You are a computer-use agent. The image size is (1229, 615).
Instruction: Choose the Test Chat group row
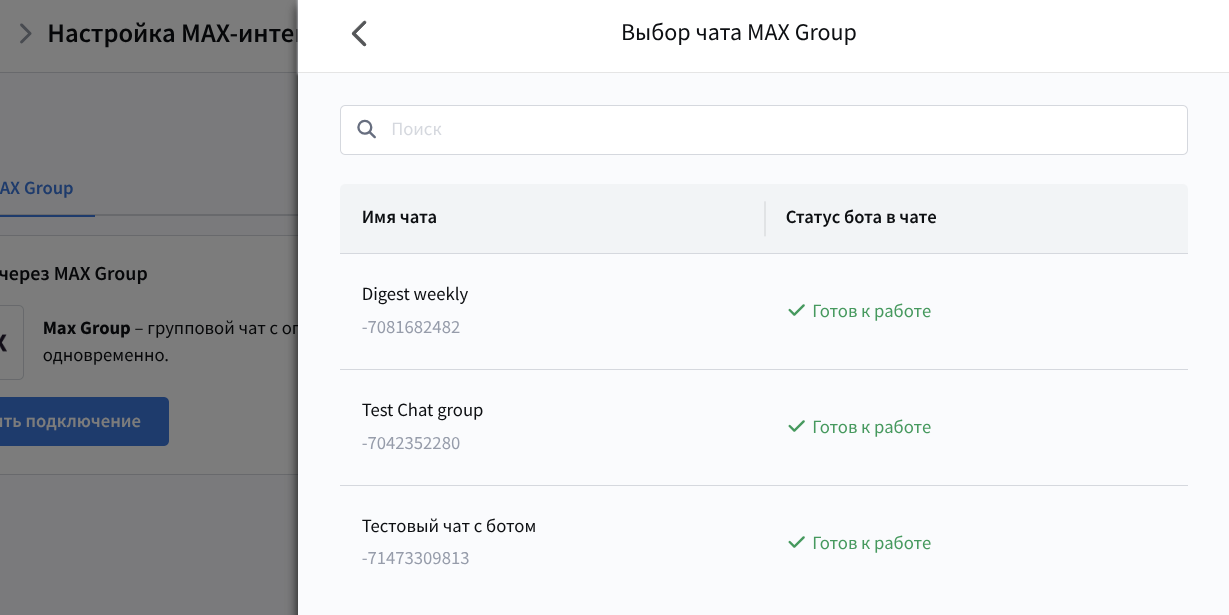tap(422, 410)
